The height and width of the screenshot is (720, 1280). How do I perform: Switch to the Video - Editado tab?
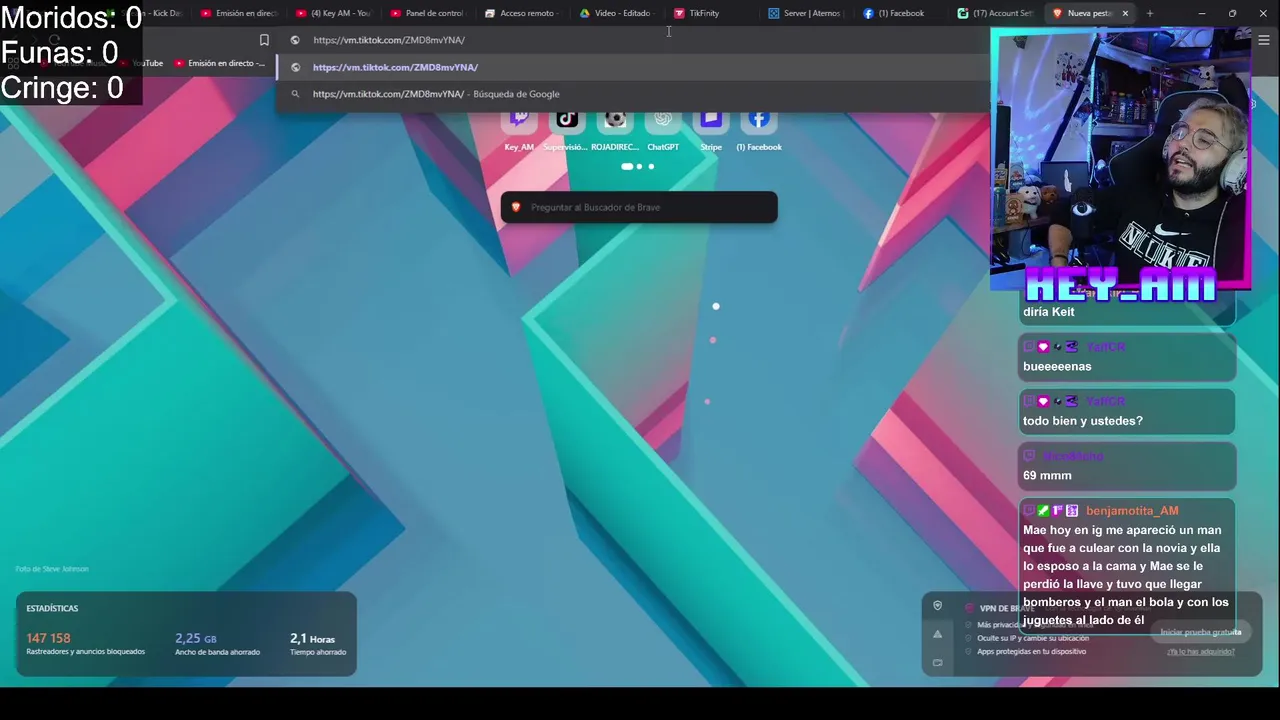pyautogui.click(x=616, y=13)
